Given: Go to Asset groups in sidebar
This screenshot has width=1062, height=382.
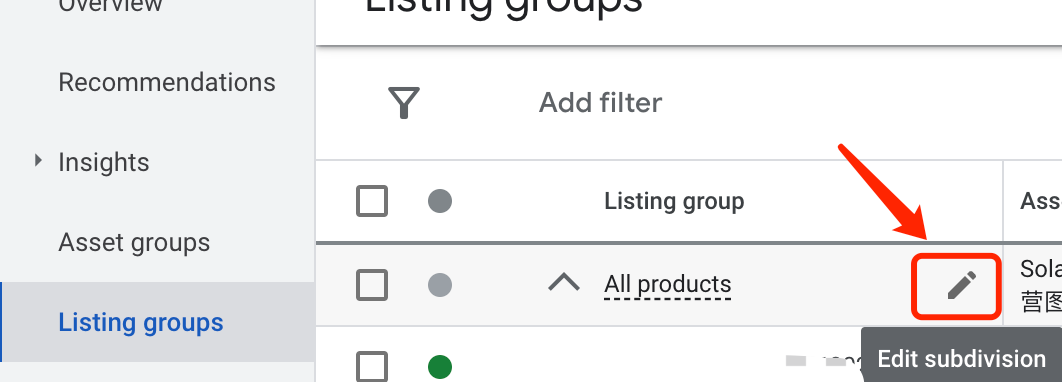Looking at the screenshot, I should pyautogui.click(x=134, y=242).
